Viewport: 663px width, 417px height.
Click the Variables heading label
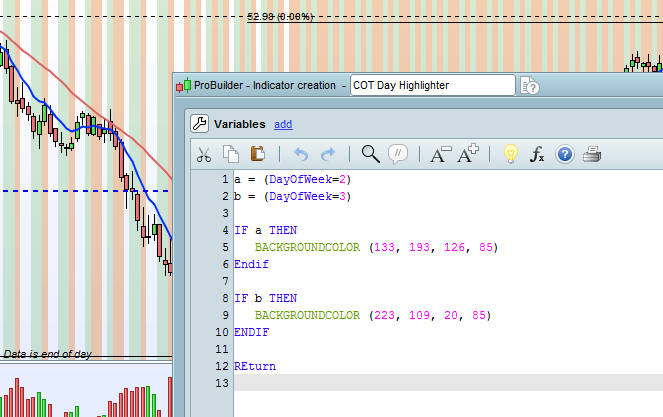[240, 124]
